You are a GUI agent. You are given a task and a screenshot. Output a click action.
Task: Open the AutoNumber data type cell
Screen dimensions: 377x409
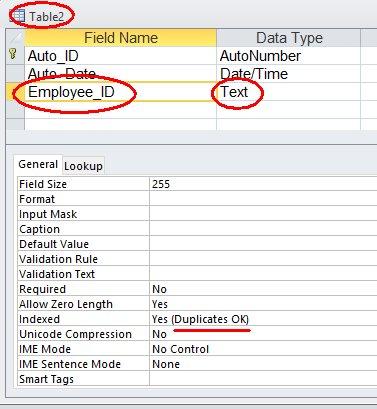click(x=289, y=56)
